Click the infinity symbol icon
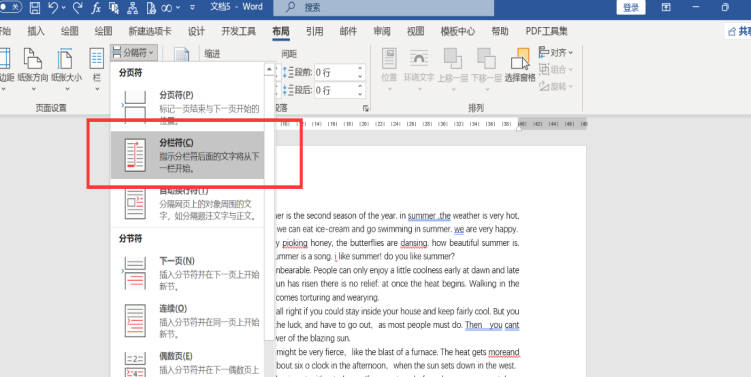Image resolution: width=751 pixels, height=377 pixels. tap(166, 8)
